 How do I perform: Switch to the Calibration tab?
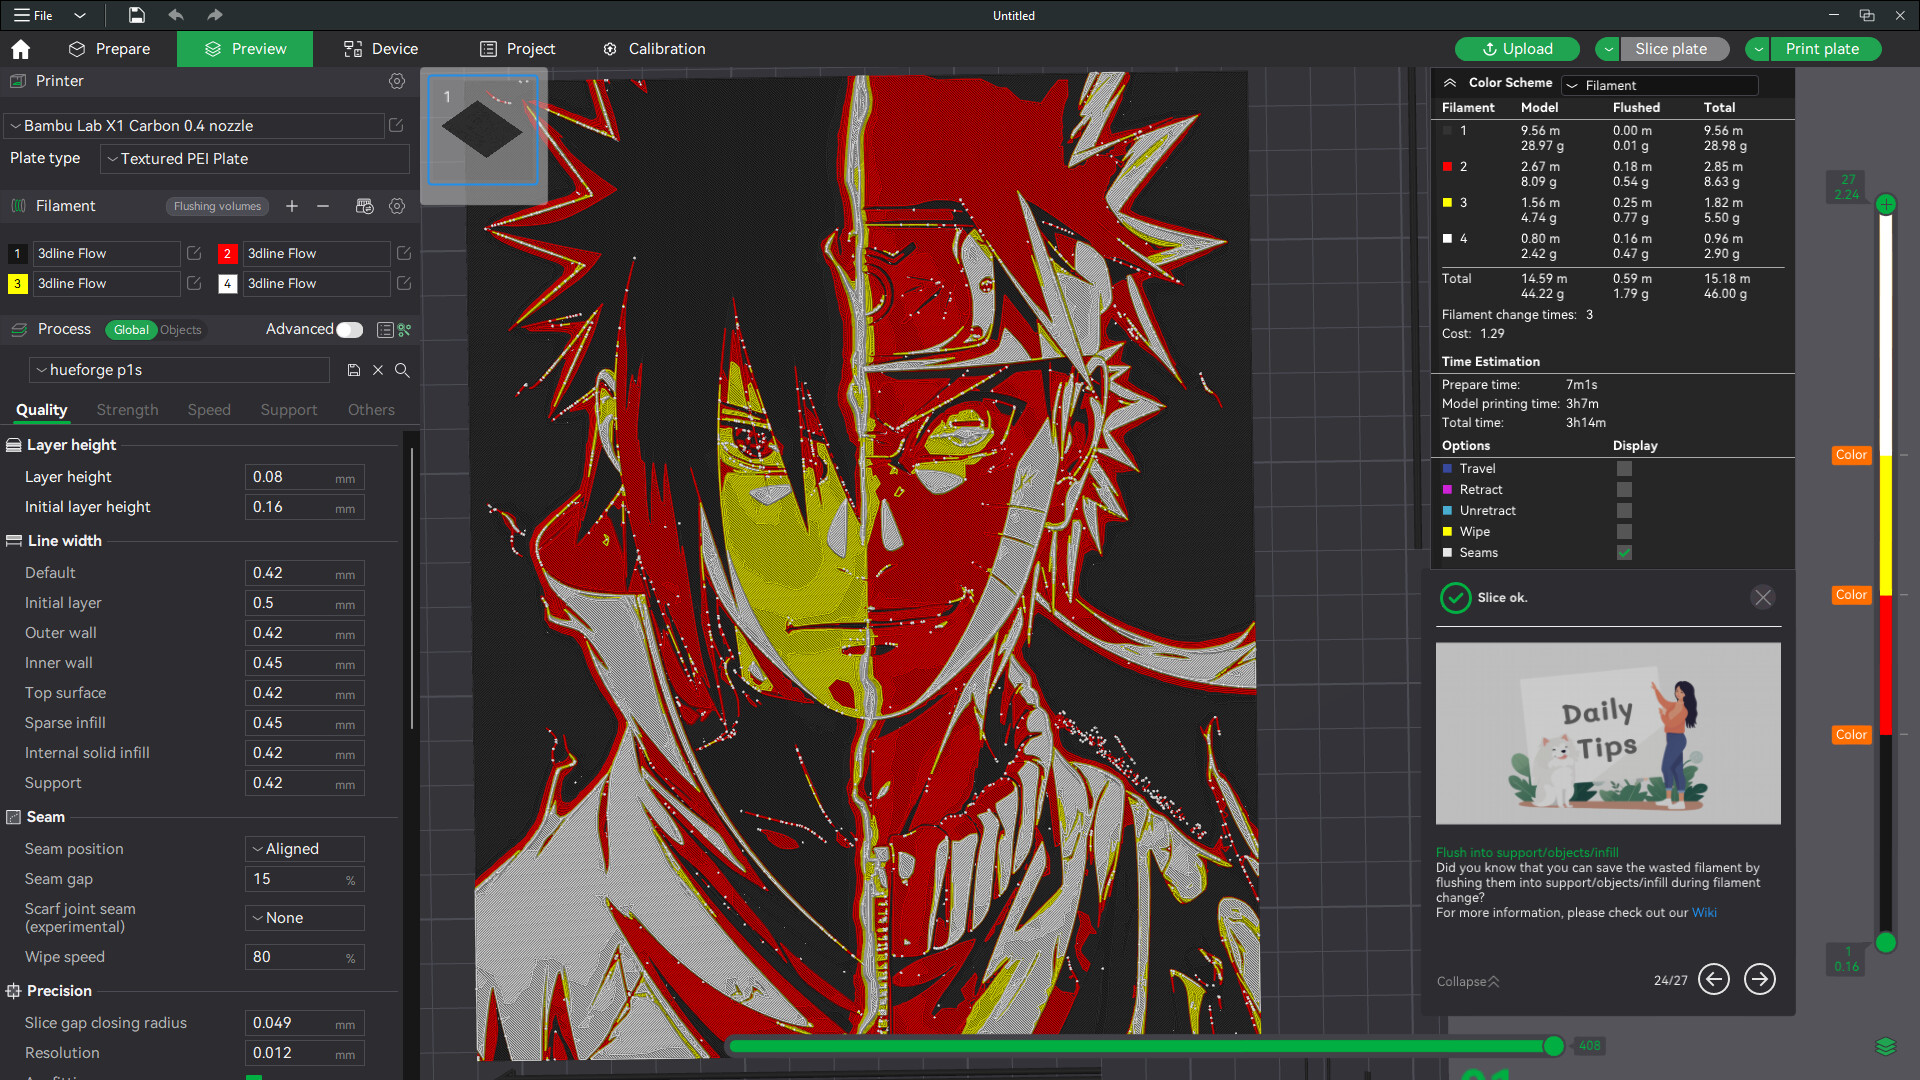pyautogui.click(x=654, y=49)
